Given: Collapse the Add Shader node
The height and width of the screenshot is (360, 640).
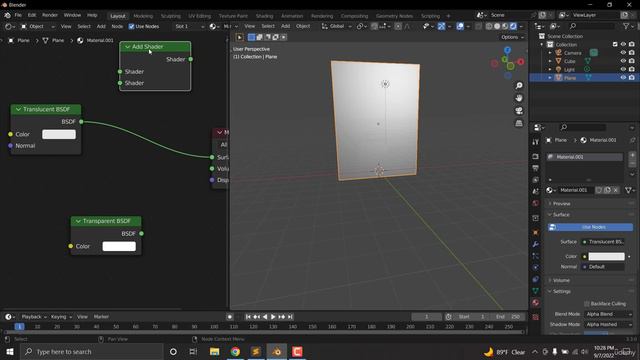Looking at the screenshot, I should point(127,47).
